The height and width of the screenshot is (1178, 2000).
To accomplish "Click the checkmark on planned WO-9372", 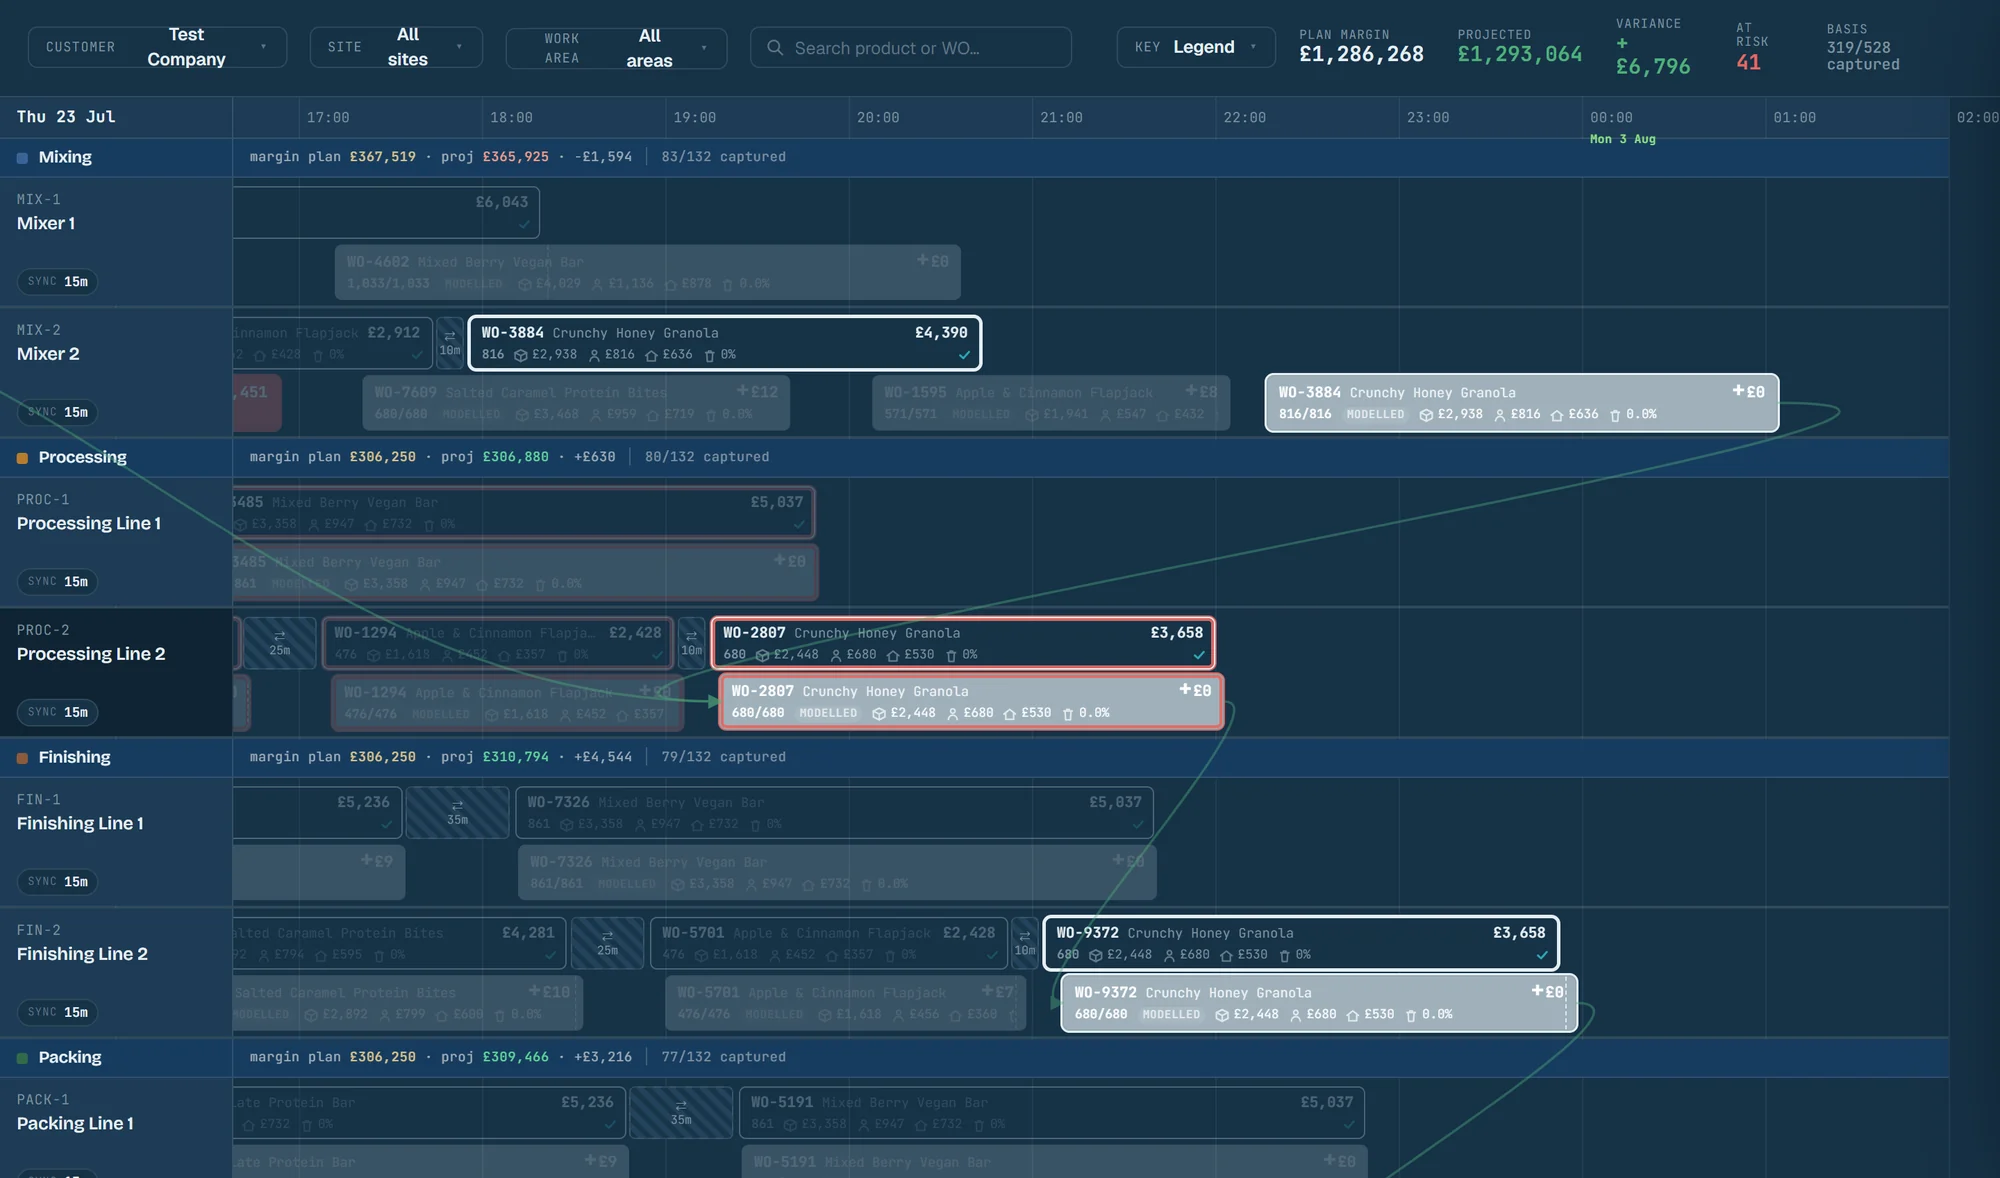I will [1542, 955].
